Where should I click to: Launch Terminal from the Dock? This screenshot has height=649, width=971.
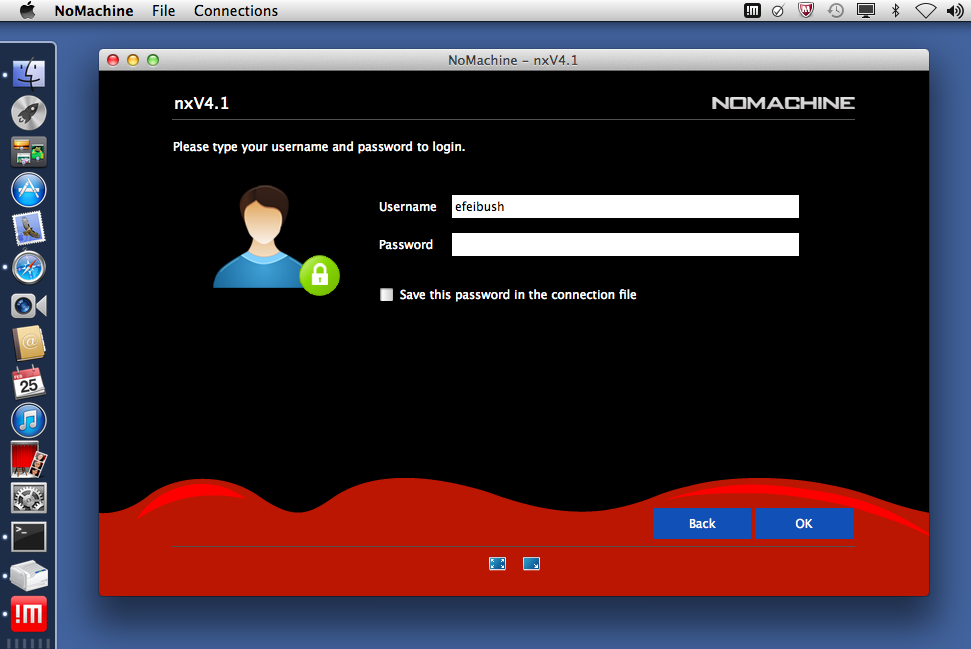tap(28, 536)
